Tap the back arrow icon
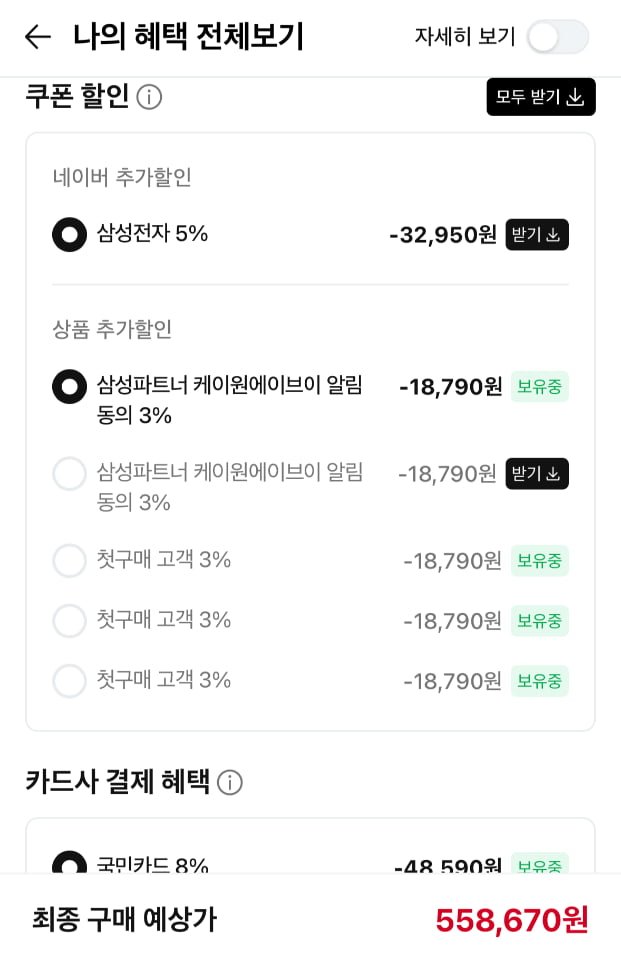 coord(37,37)
